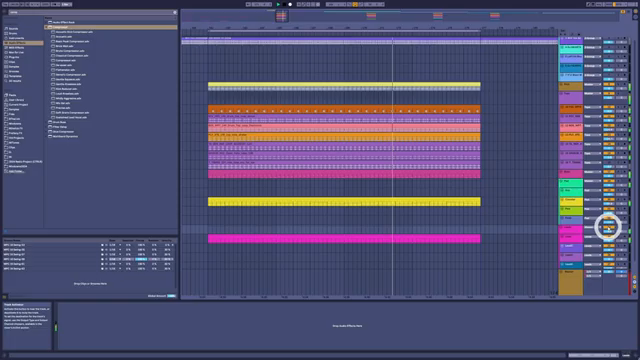Collapse the Compressor folder in browser
640x360 pixels.
[x=47, y=27]
